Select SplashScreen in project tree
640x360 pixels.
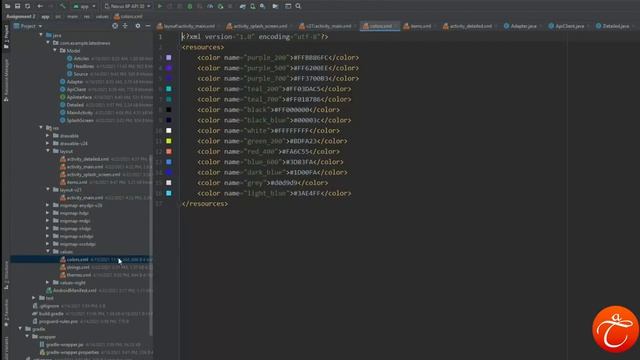[x=80, y=120]
